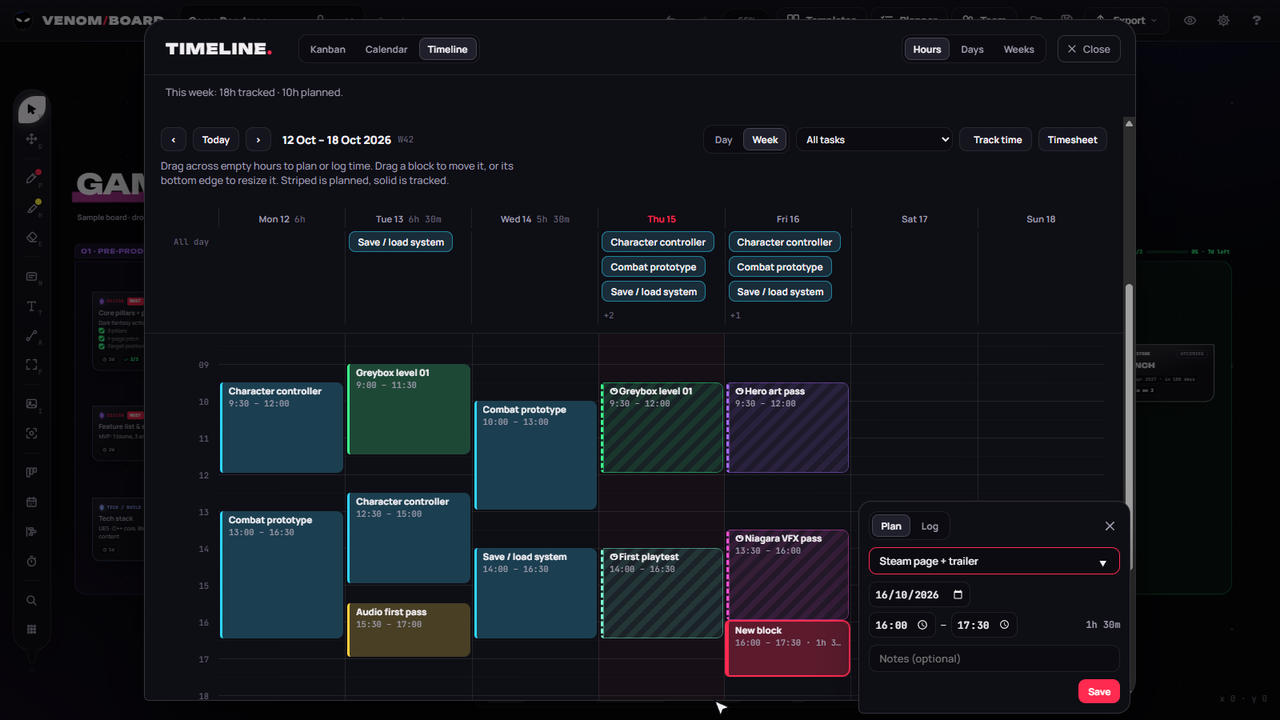1280x720 pixels.
Task: Activate the eraser tool
Action: click(32, 238)
